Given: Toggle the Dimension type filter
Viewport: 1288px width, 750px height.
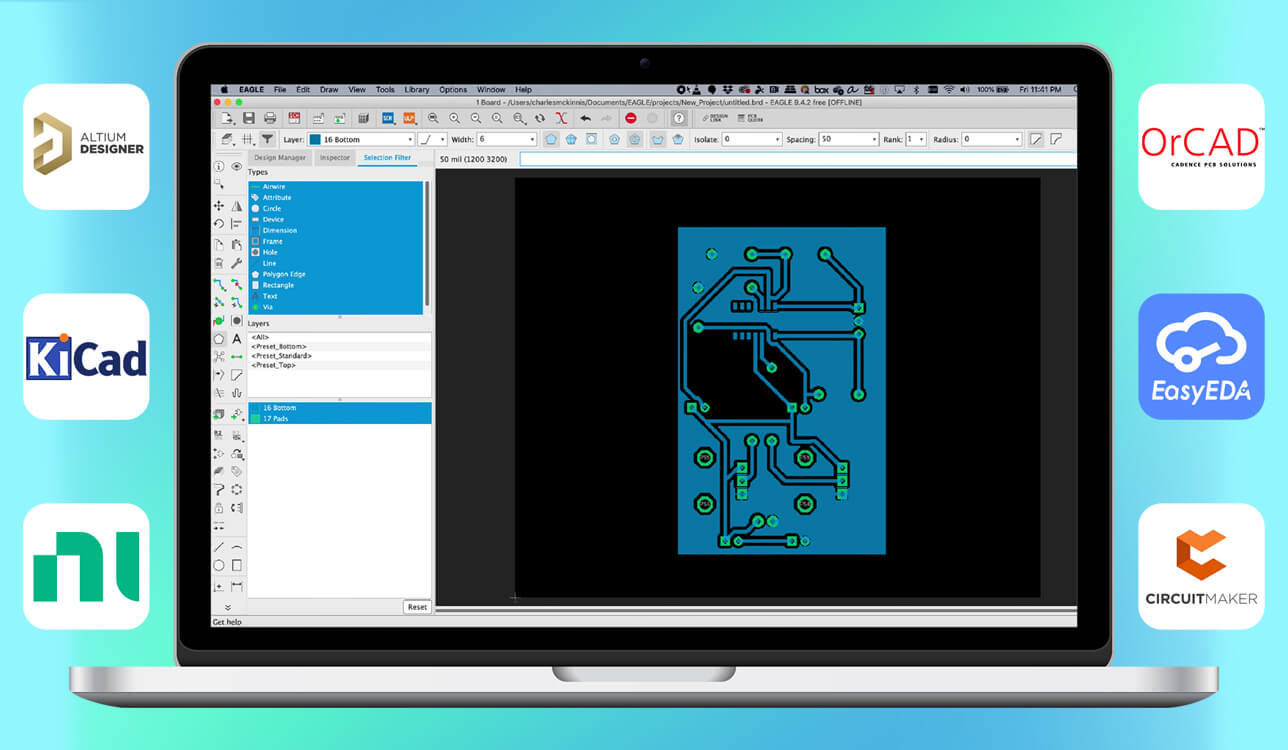Looking at the screenshot, I should point(336,231).
